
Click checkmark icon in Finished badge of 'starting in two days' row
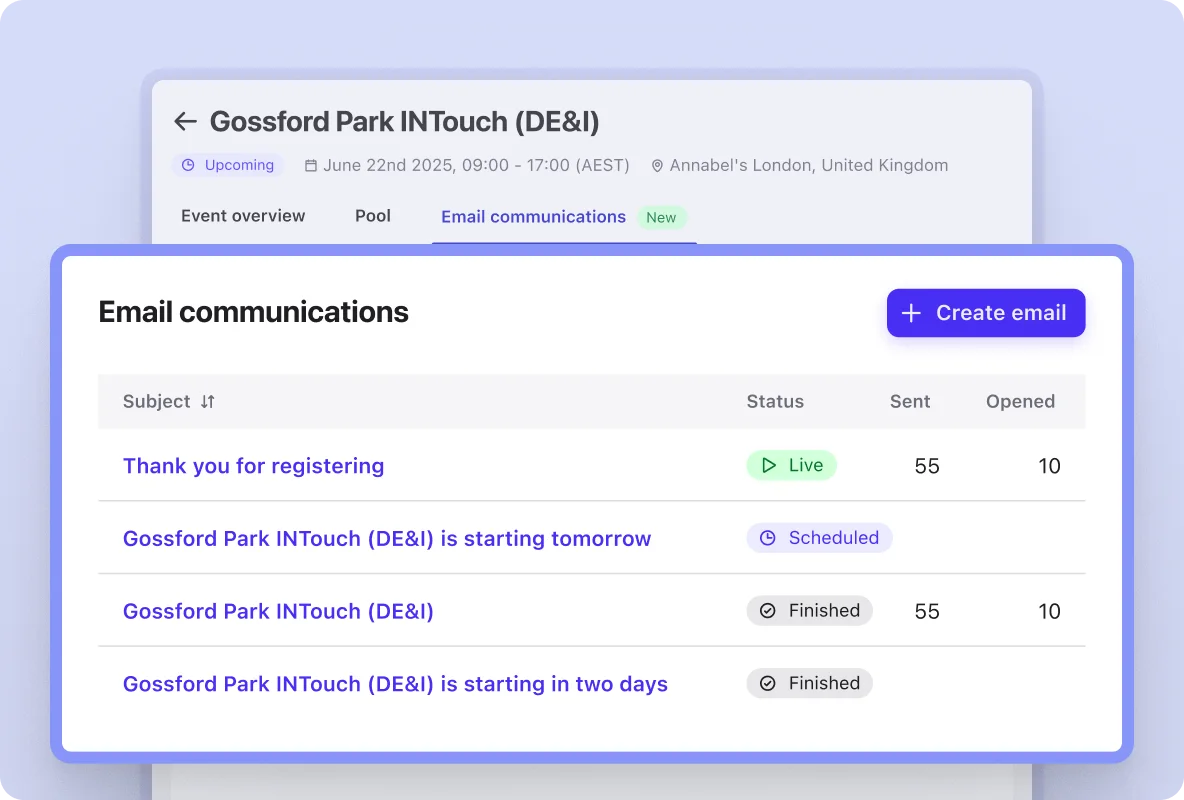coord(767,683)
